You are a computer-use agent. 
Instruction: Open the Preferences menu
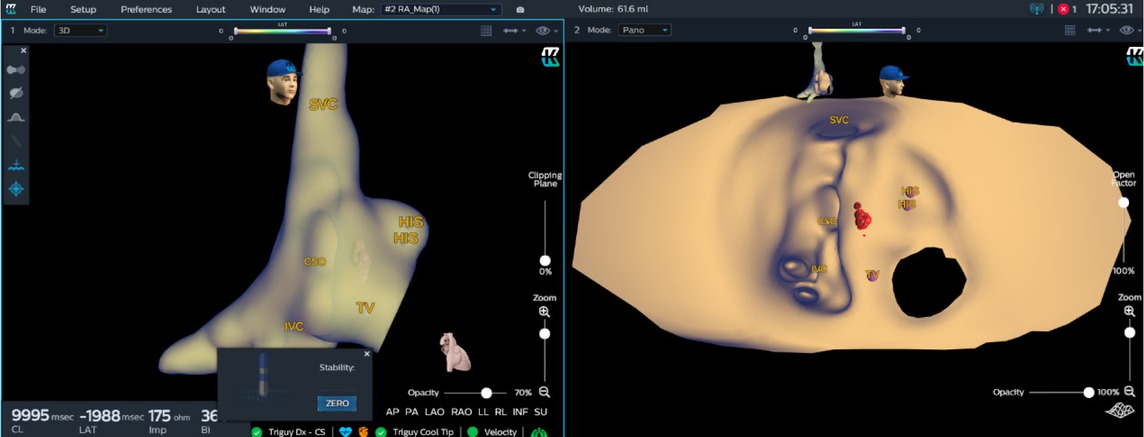click(147, 9)
